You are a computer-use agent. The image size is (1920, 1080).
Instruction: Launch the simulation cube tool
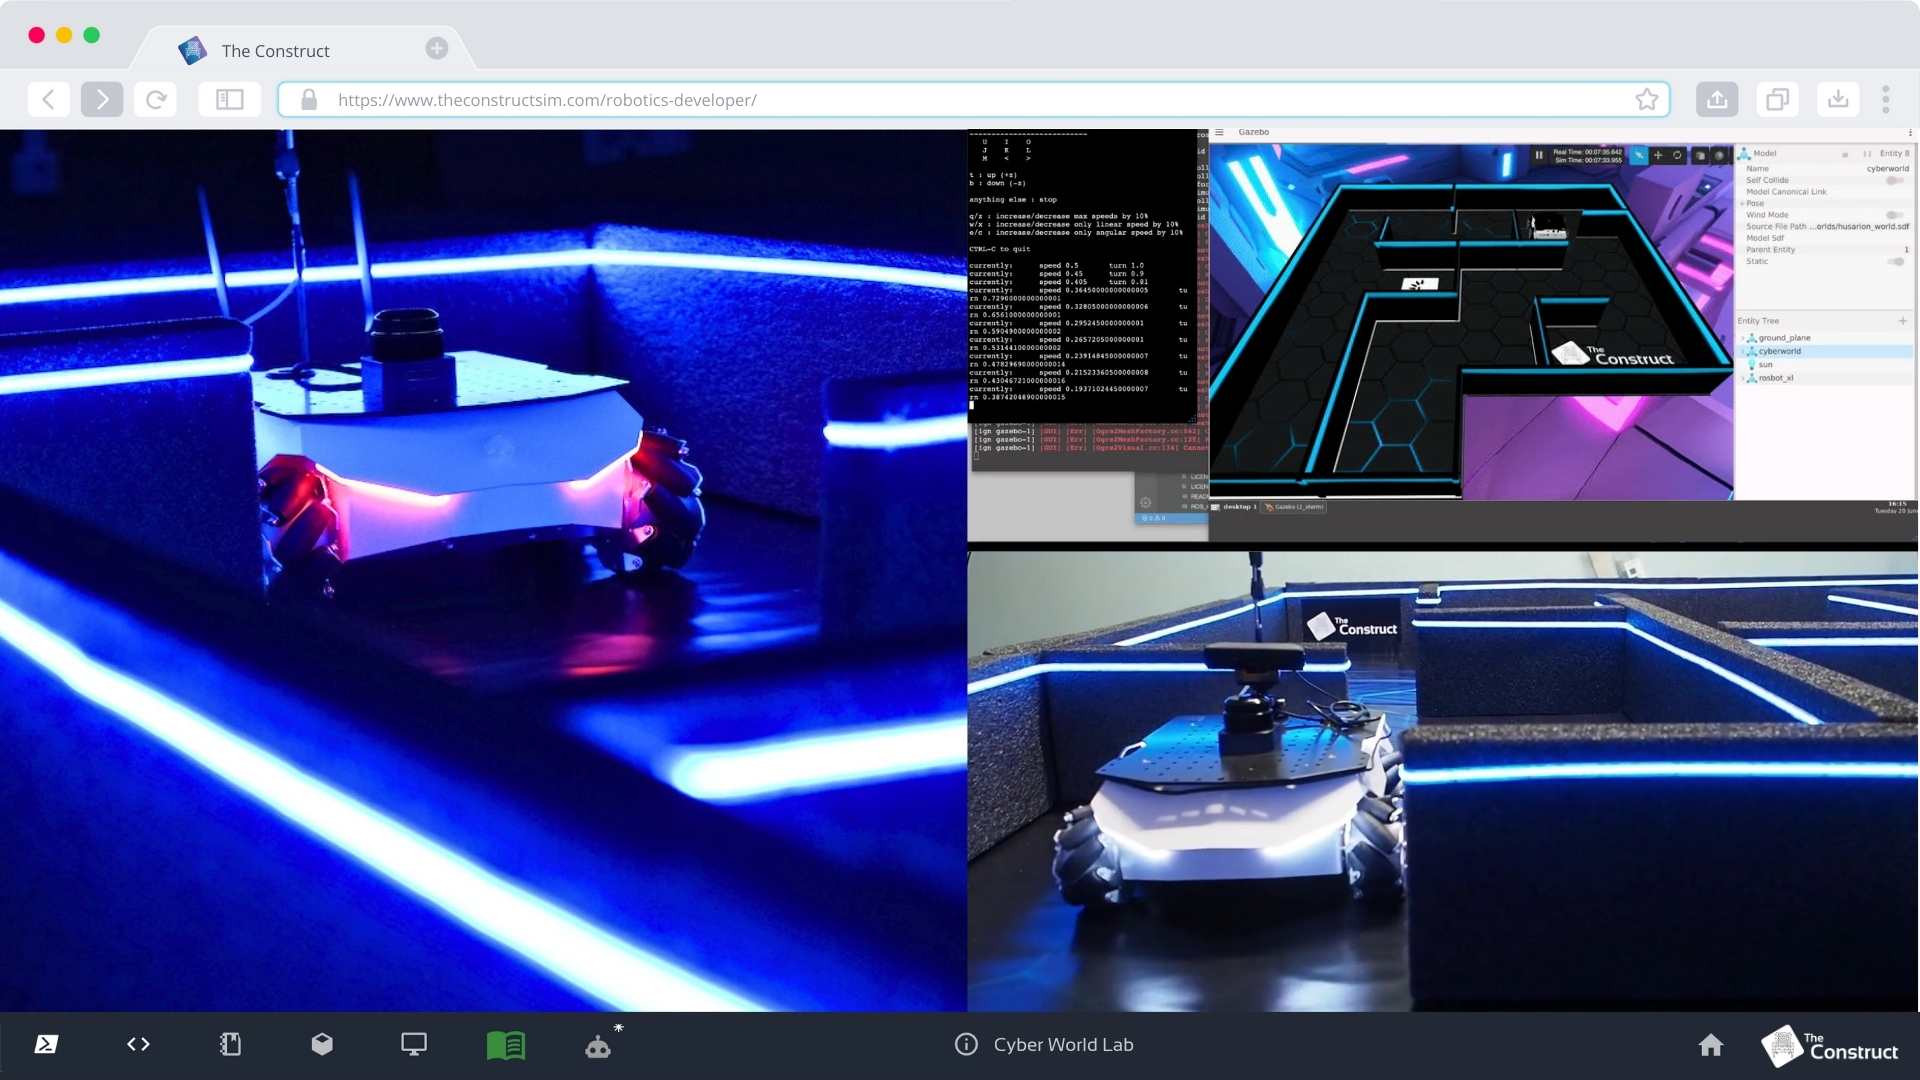point(321,1044)
